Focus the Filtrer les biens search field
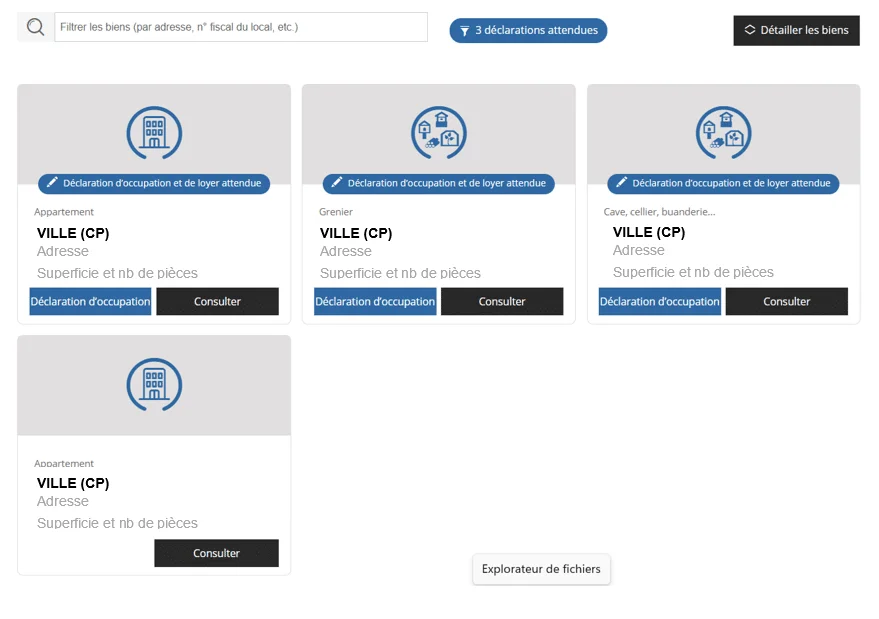 tap(240, 27)
